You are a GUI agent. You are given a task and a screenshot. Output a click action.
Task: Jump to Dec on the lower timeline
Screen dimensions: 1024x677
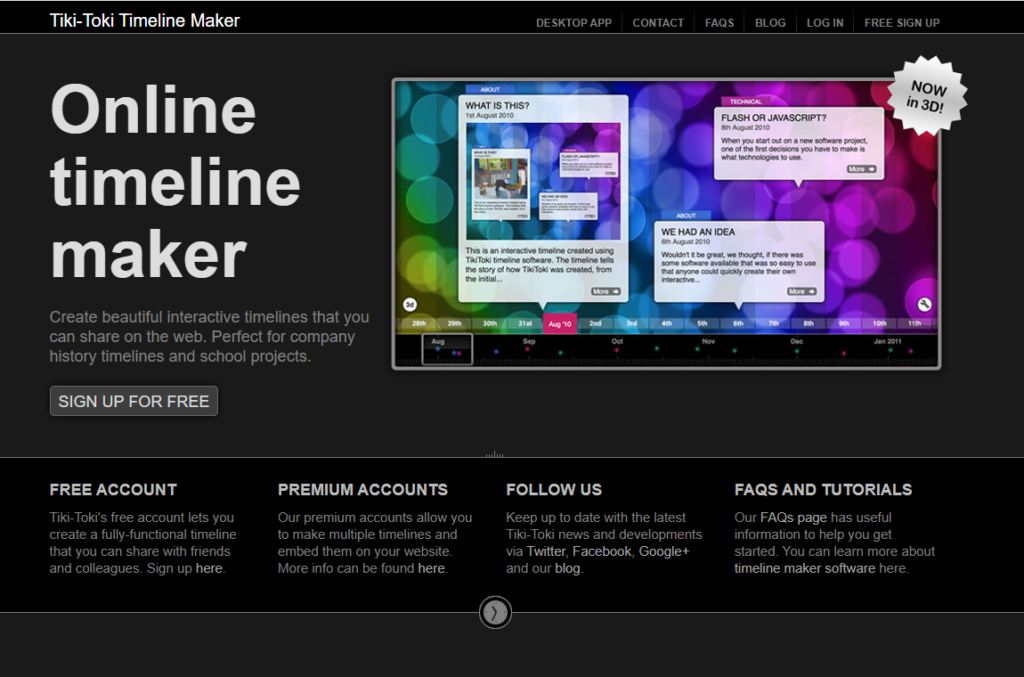pos(797,341)
